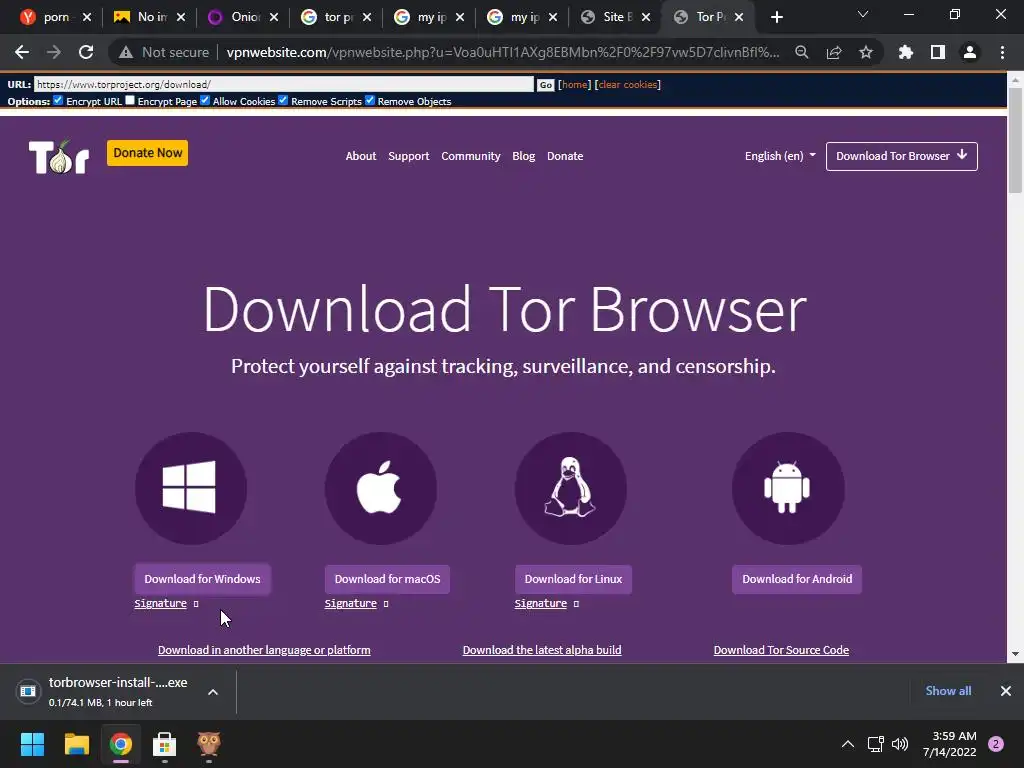
Task: Open the Extensions puzzle icon
Action: (x=906, y=52)
